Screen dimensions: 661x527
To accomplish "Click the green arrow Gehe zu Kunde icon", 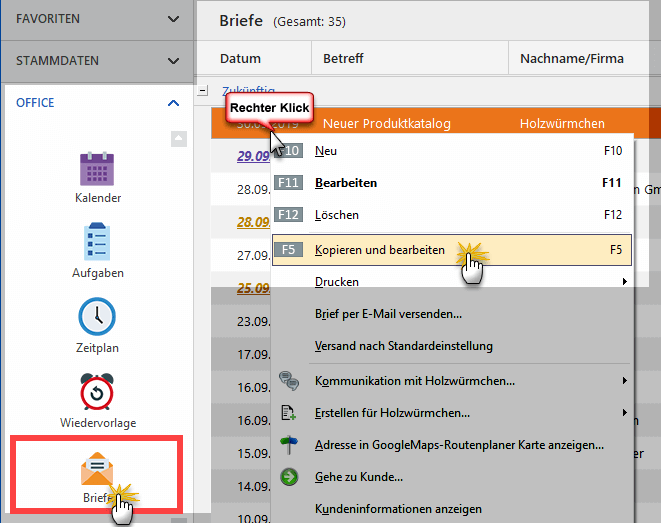I will click(x=289, y=477).
